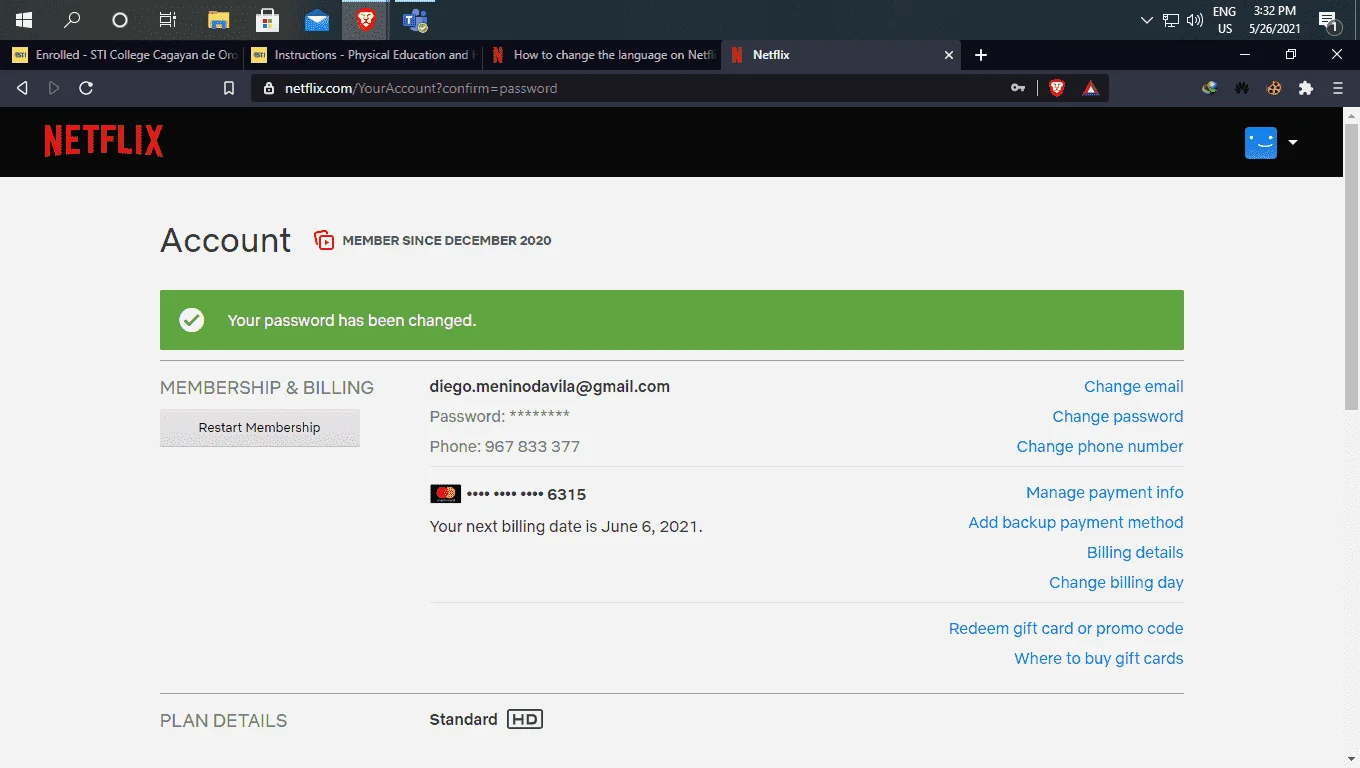The image size is (1360, 768).
Task: Click the green checkmark success icon
Action: [x=191, y=320]
